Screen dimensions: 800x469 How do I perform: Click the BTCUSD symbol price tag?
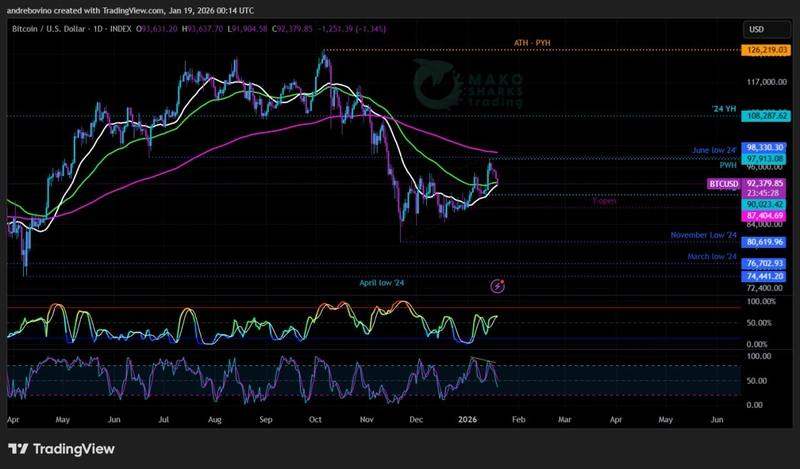723,184
